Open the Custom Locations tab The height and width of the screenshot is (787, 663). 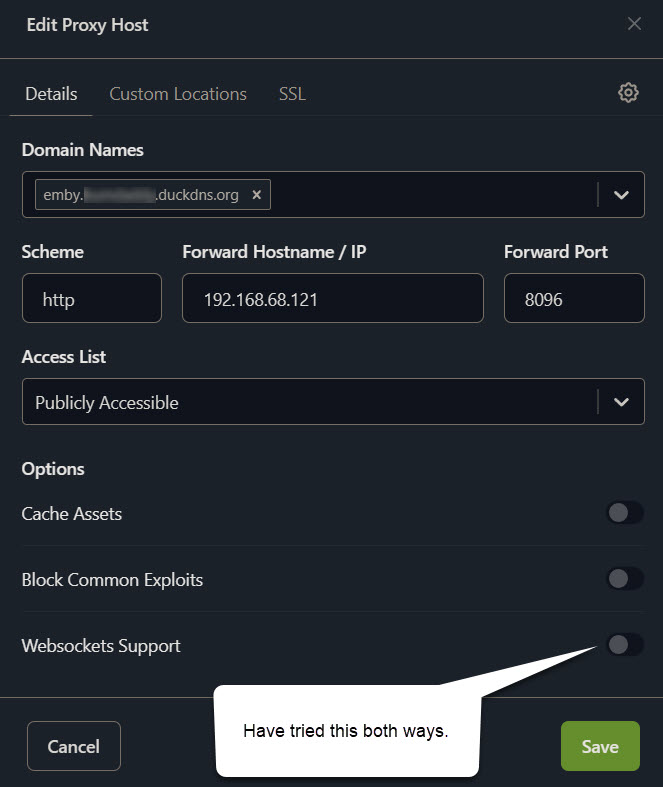pyautogui.click(x=178, y=94)
